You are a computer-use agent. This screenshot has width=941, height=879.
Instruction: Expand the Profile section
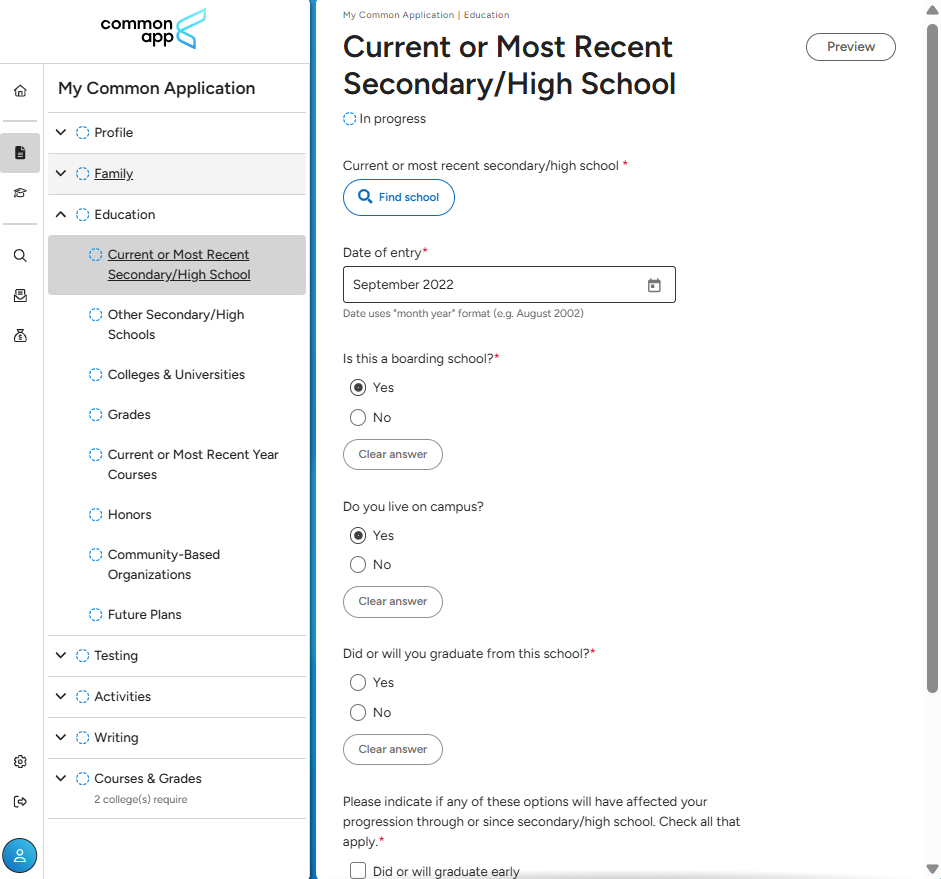[x=61, y=132]
